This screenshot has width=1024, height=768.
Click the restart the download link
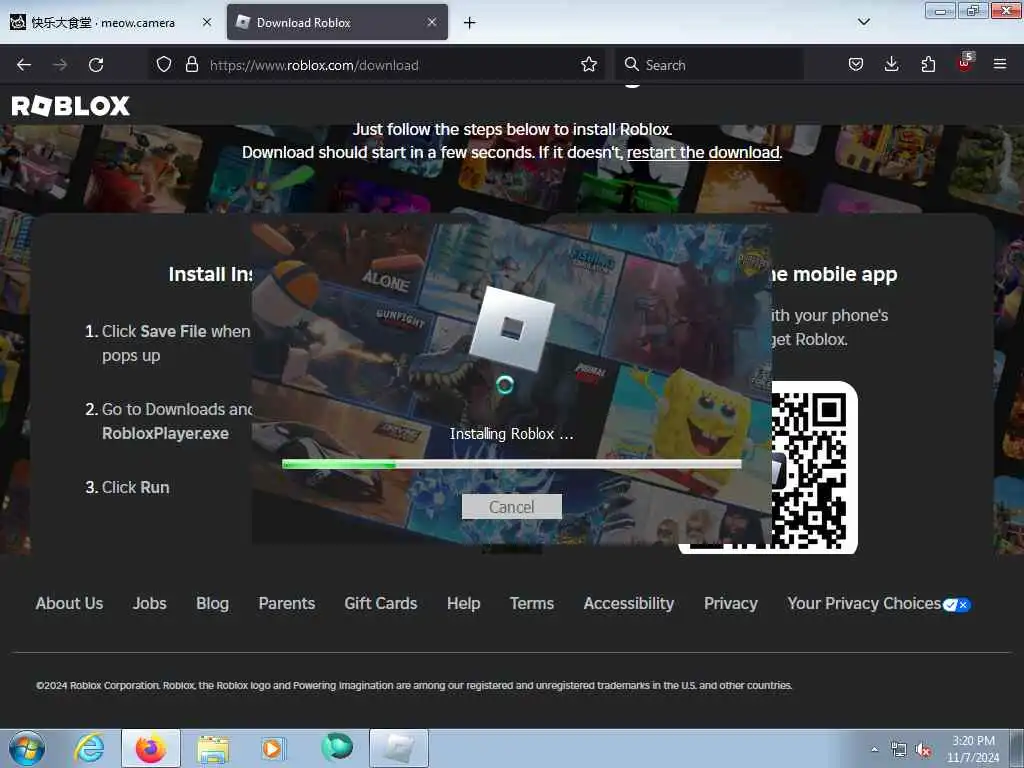[703, 153]
